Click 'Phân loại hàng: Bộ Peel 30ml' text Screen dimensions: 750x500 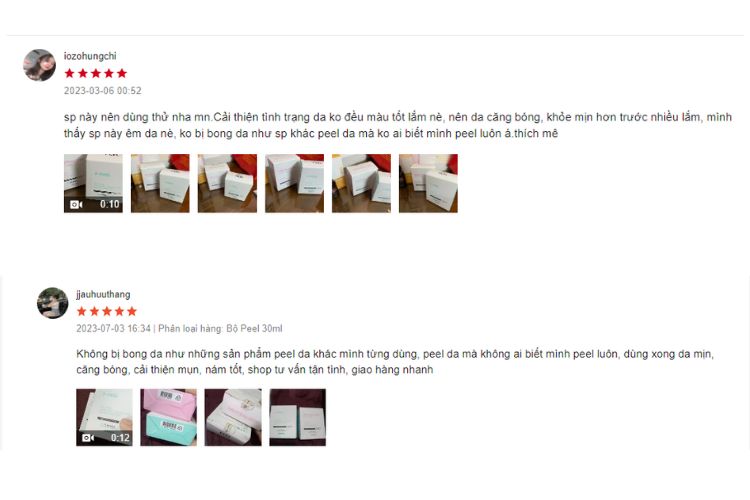221,328
